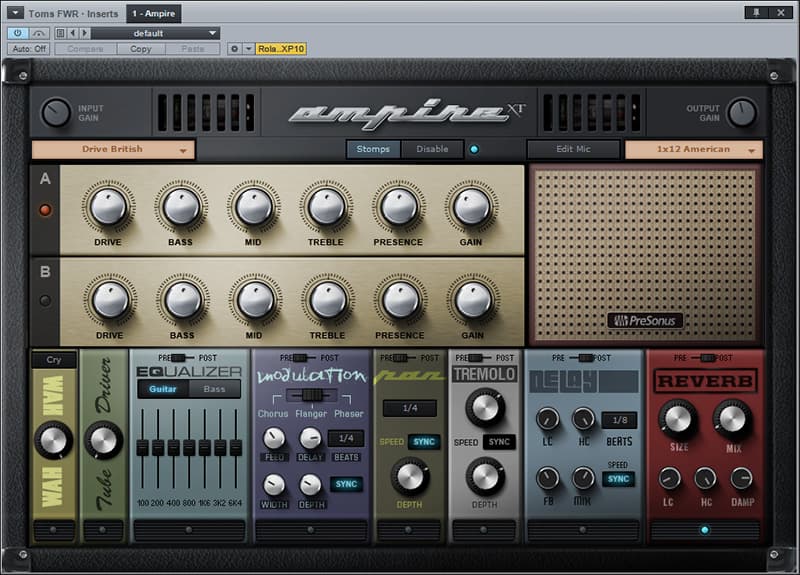Click the Toms FWR - Inserts title
This screenshot has height=575, width=800.
(73, 14)
